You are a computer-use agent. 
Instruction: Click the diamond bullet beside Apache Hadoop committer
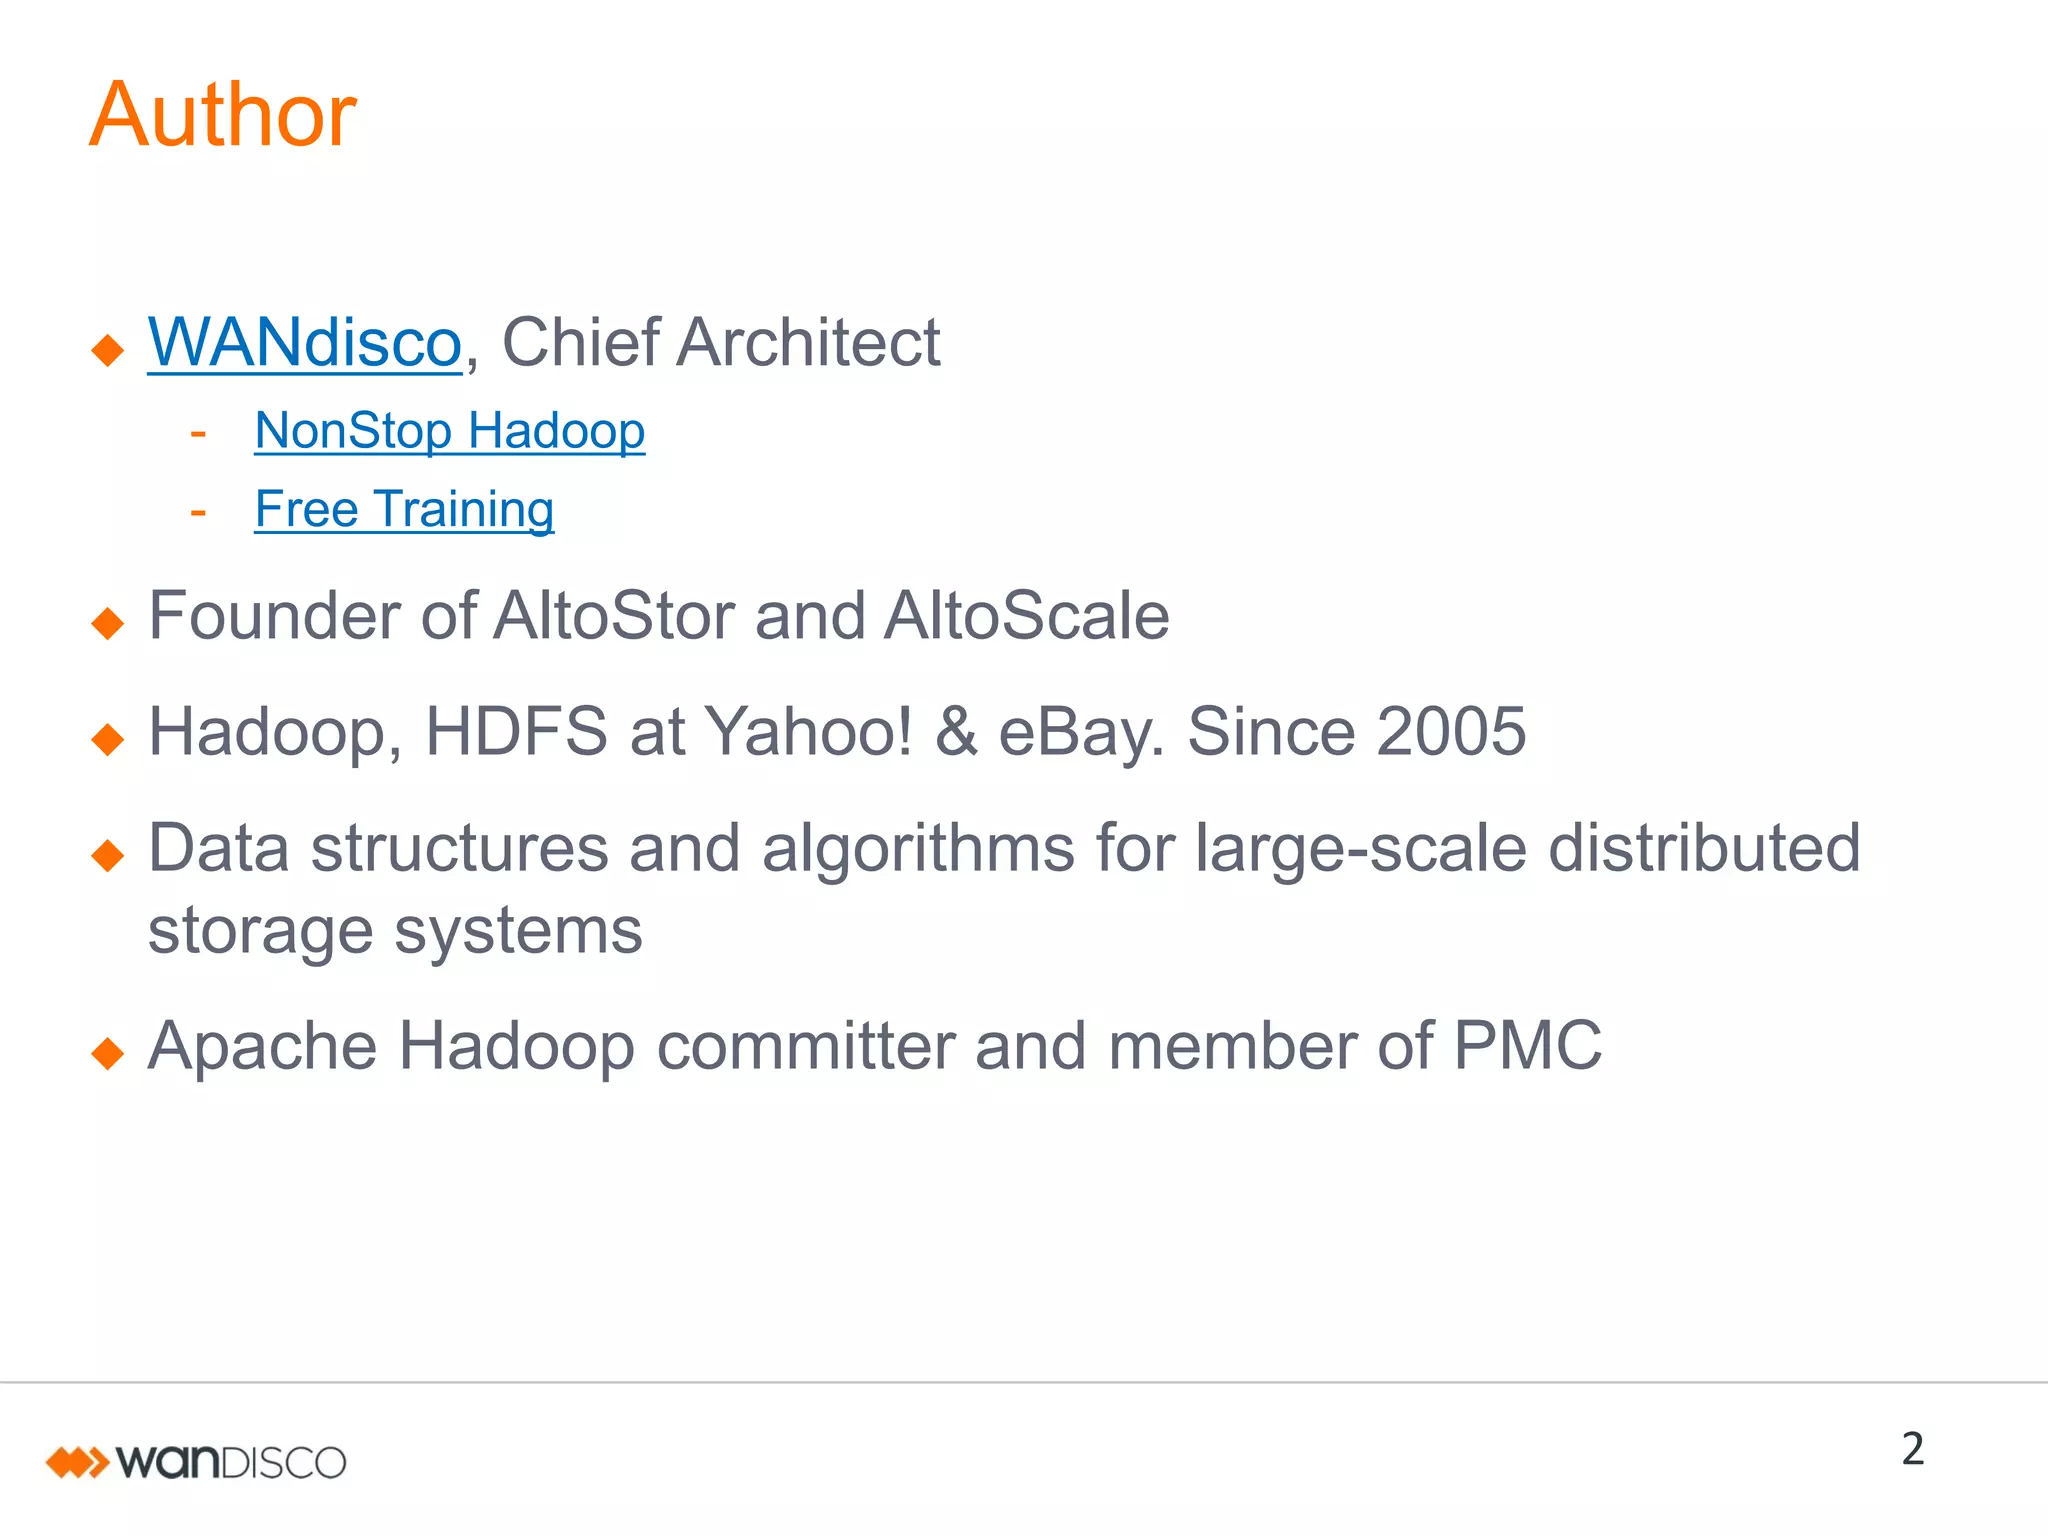click(x=107, y=1054)
